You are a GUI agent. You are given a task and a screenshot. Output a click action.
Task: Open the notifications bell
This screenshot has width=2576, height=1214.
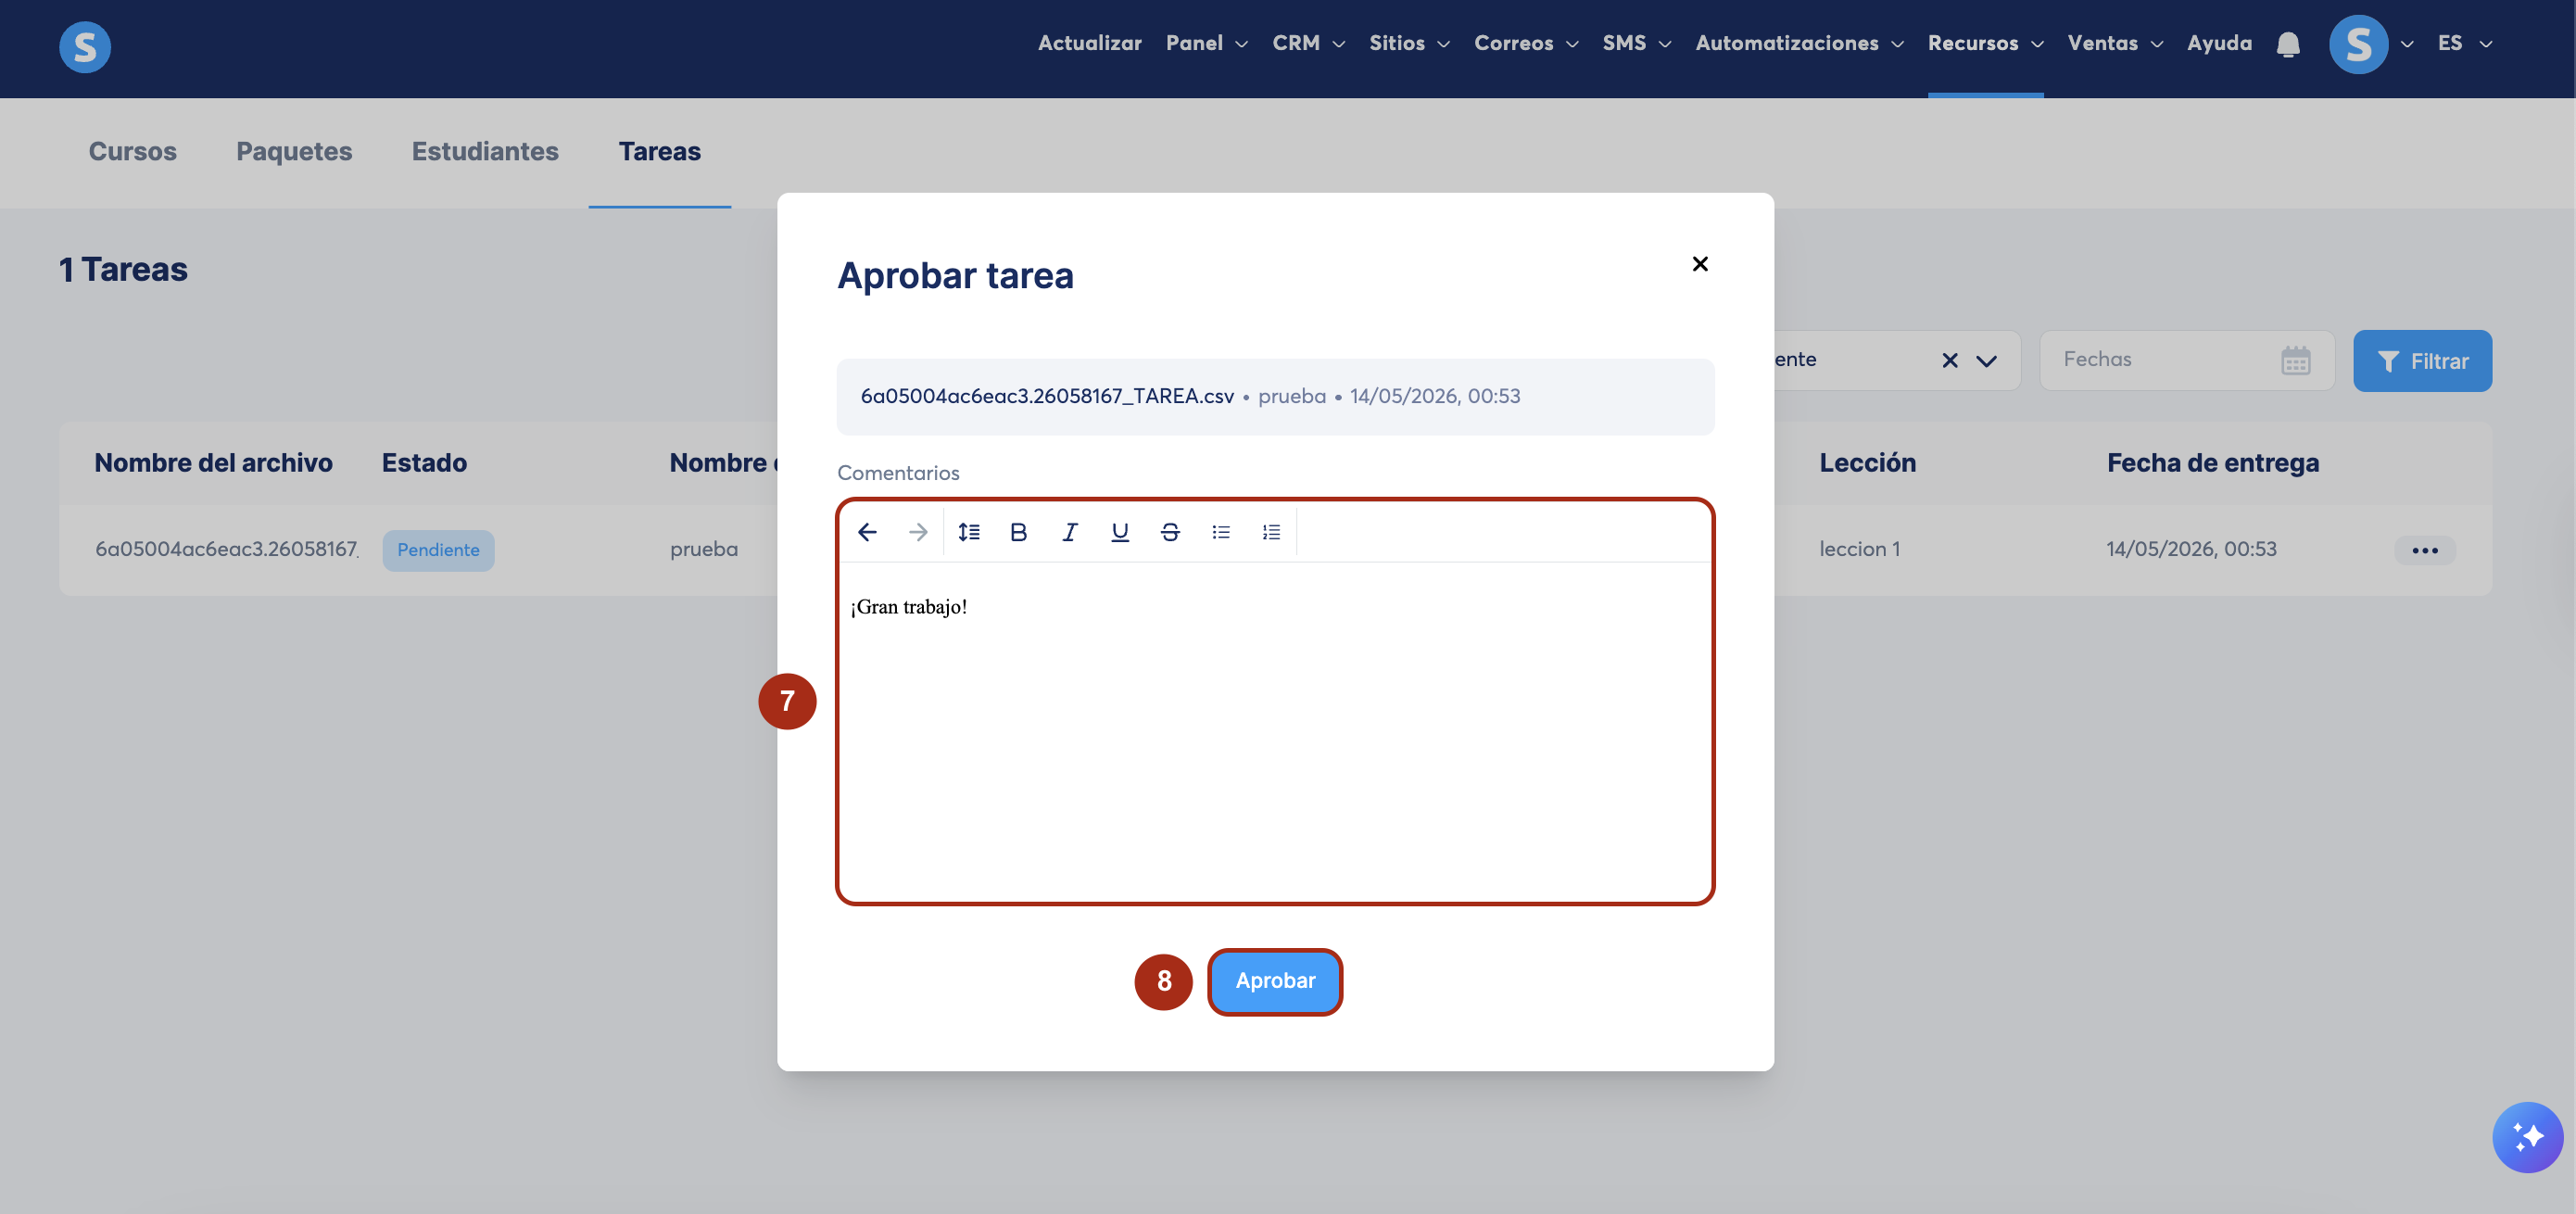pyautogui.click(x=2288, y=44)
